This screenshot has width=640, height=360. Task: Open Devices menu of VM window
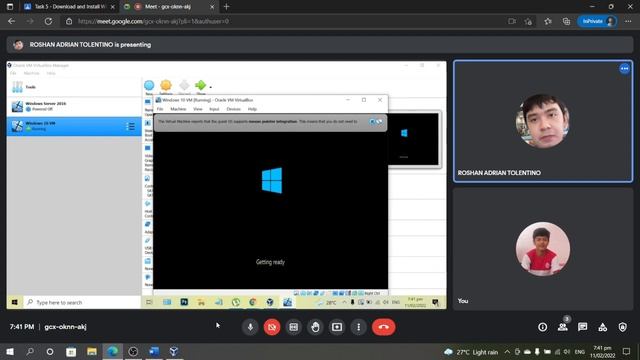(x=233, y=109)
